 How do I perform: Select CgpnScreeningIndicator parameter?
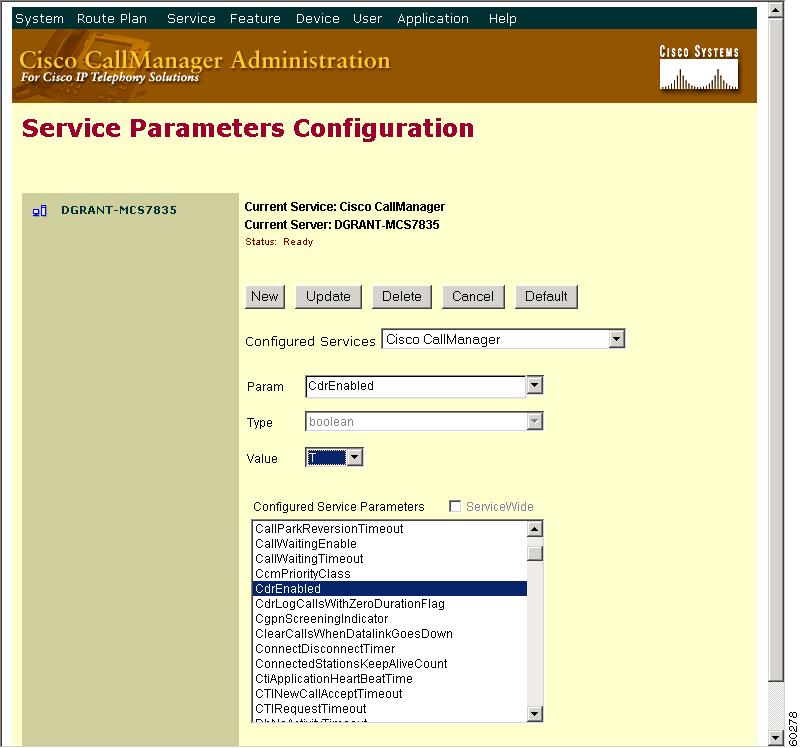pyautogui.click(x=389, y=619)
